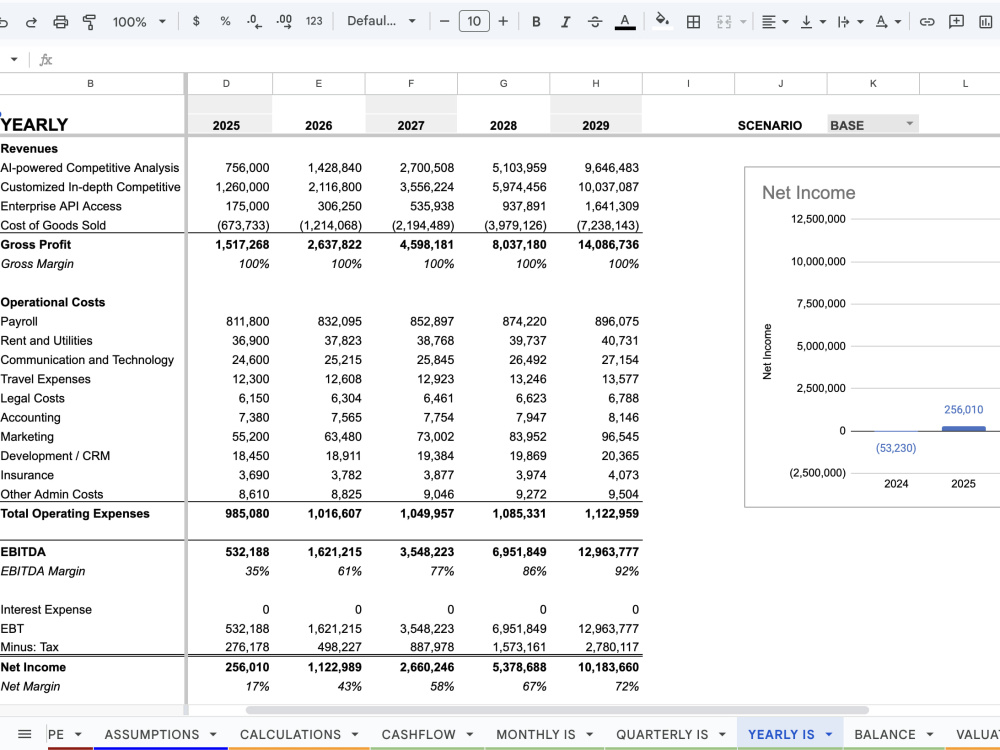The height and width of the screenshot is (750, 1000).
Task: Switch to the ASSUMPTIONS sheet tab
Action: (x=152, y=734)
